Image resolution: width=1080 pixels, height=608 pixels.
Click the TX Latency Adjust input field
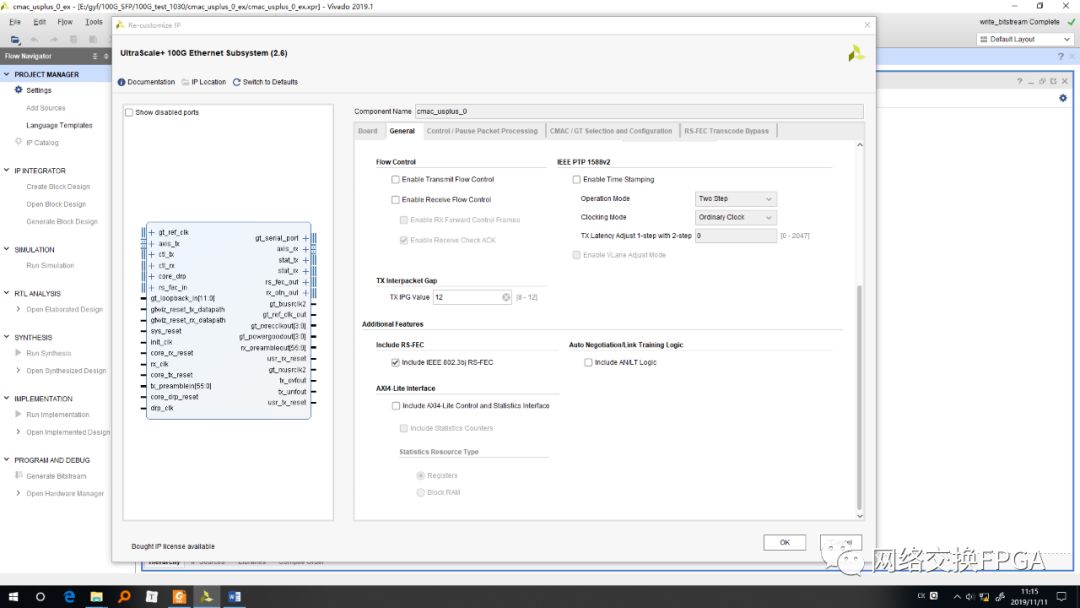pos(736,236)
